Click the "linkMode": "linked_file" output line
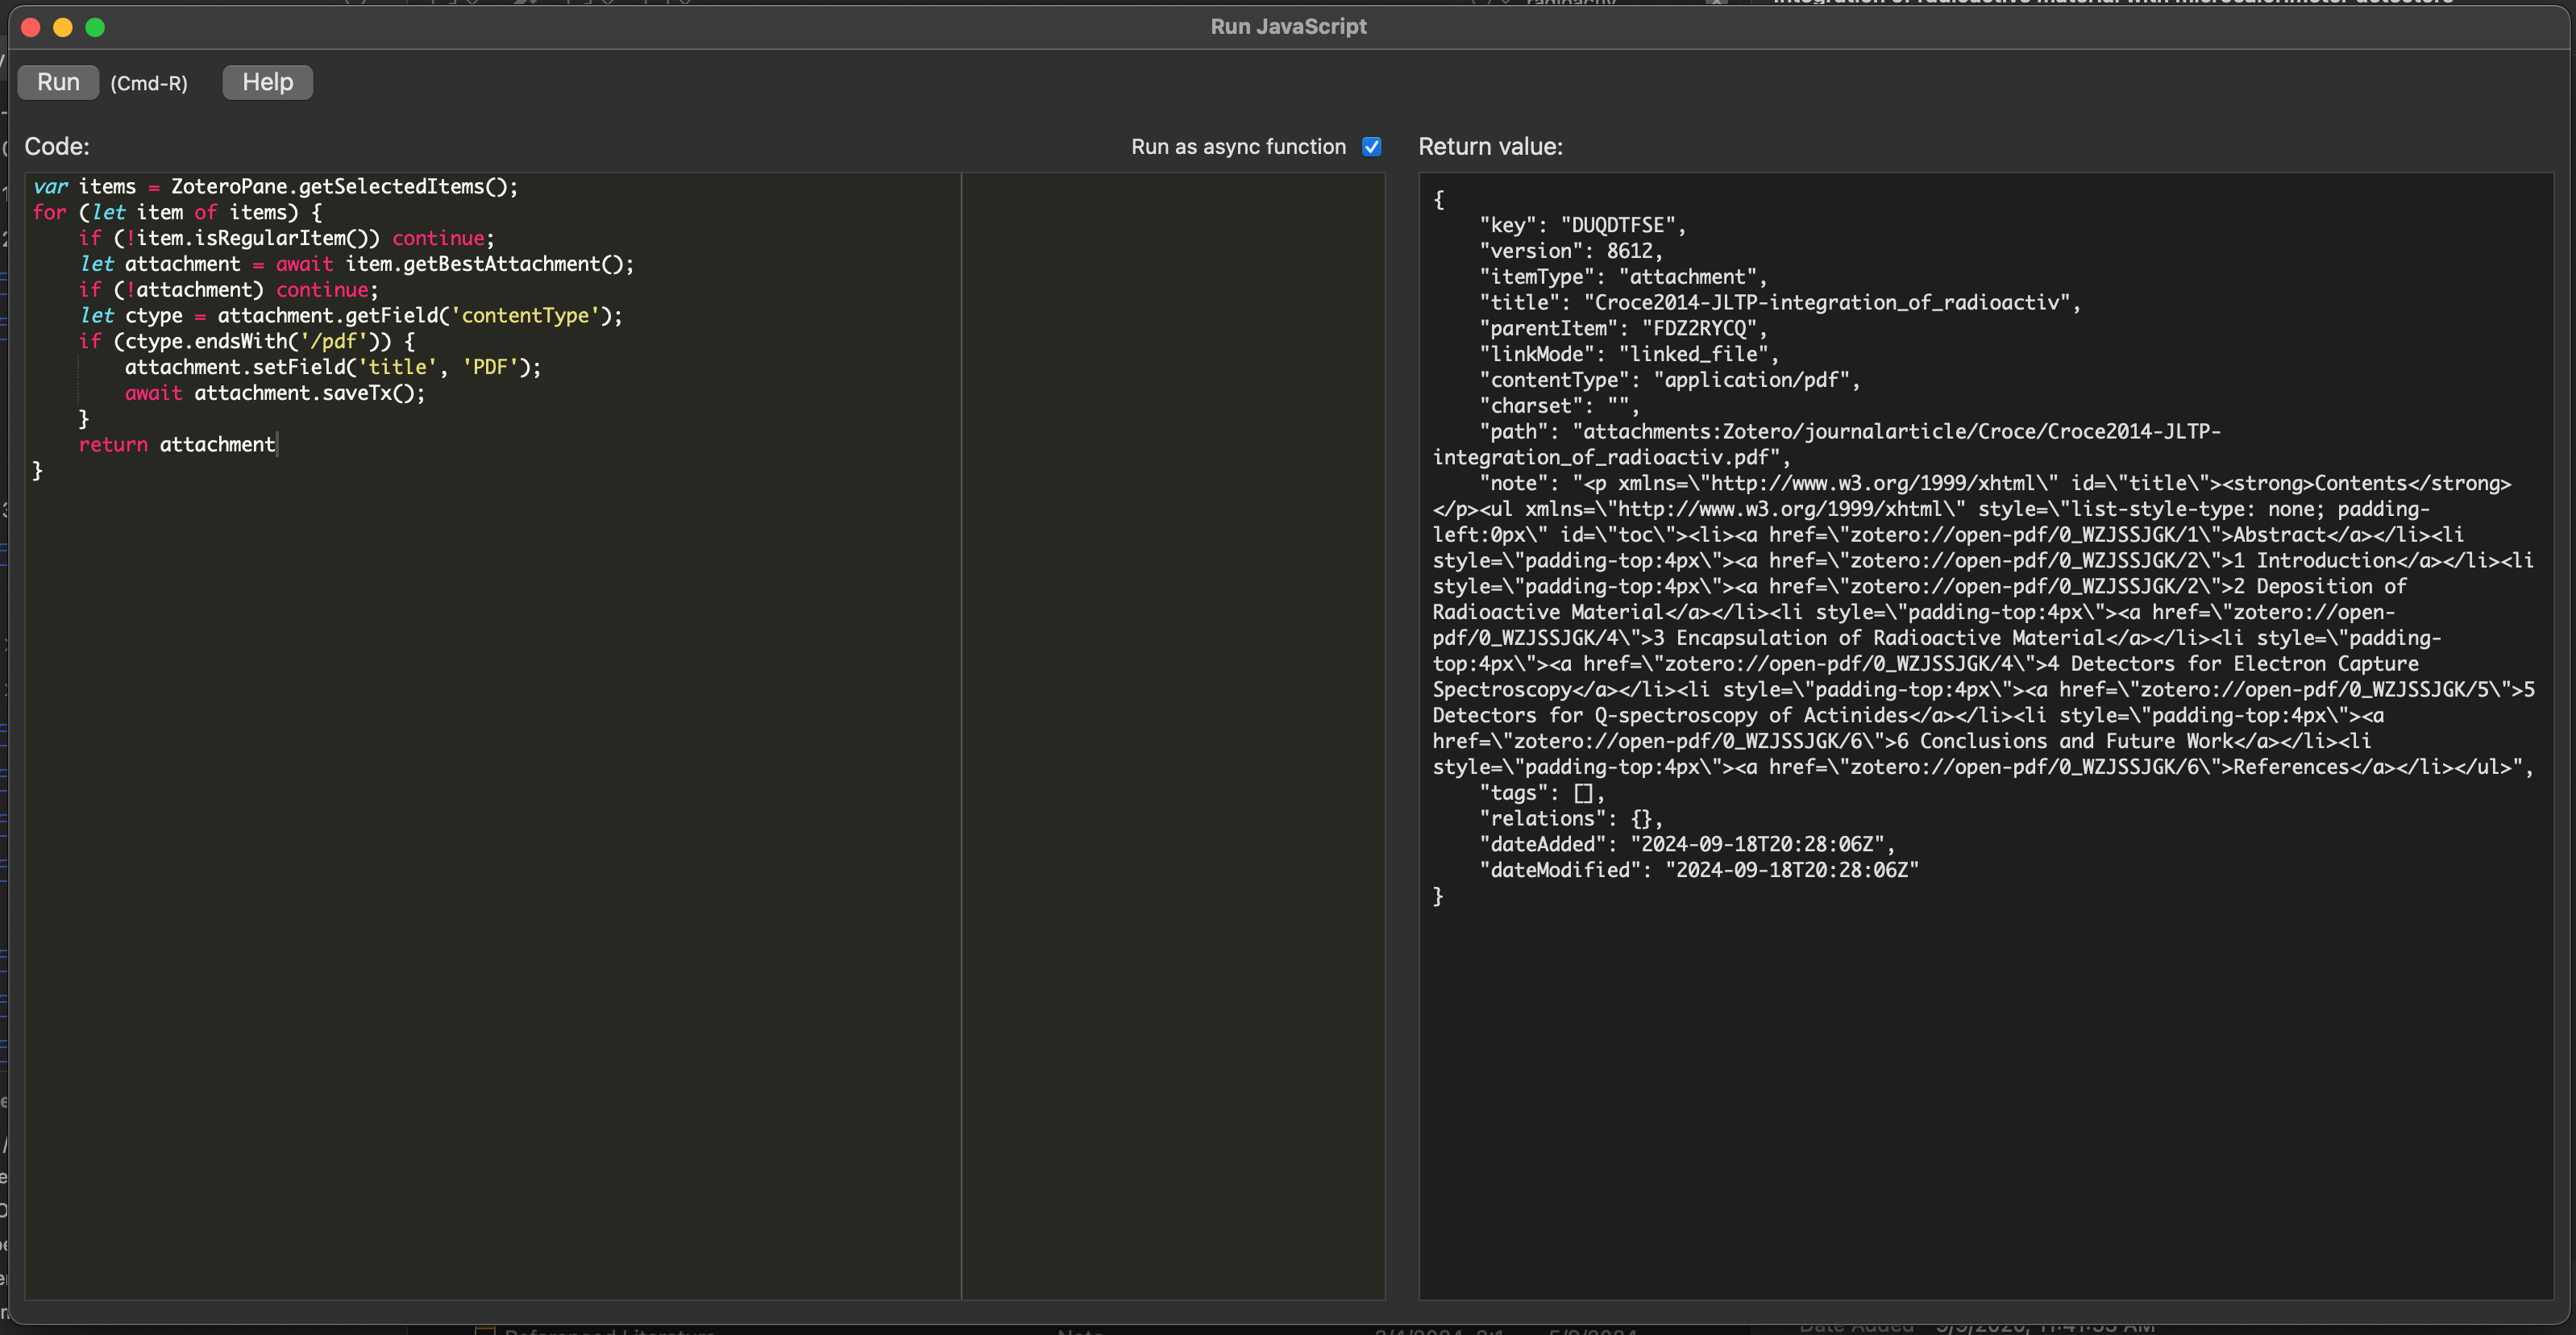Image resolution: width=2576 pixels, height=1335 pixels. pyautogui.click(x=1628, y=354)
